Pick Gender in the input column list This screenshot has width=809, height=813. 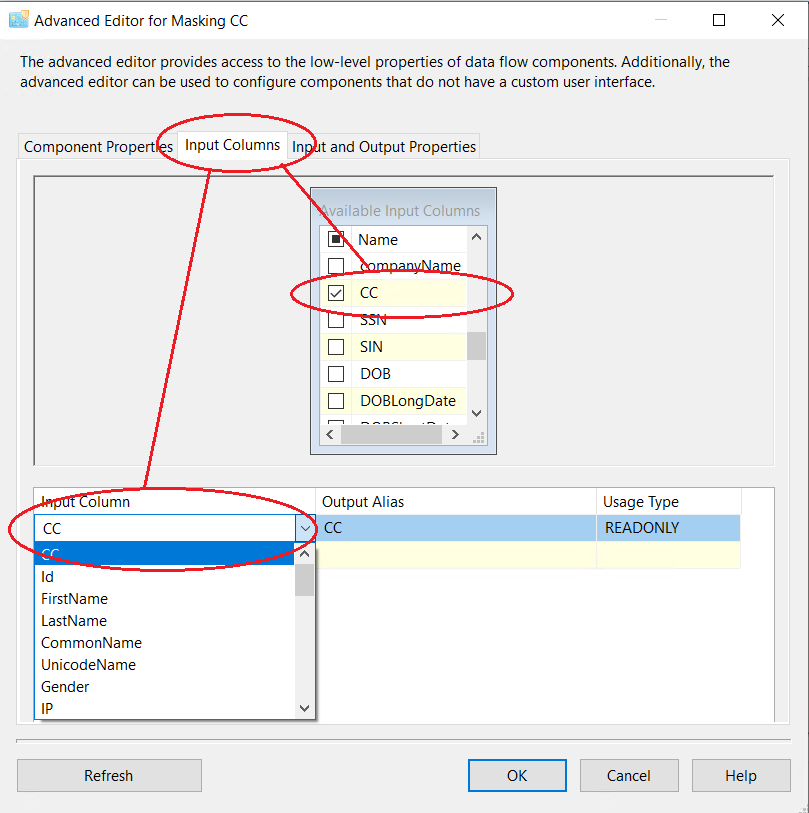coord(65,687)
